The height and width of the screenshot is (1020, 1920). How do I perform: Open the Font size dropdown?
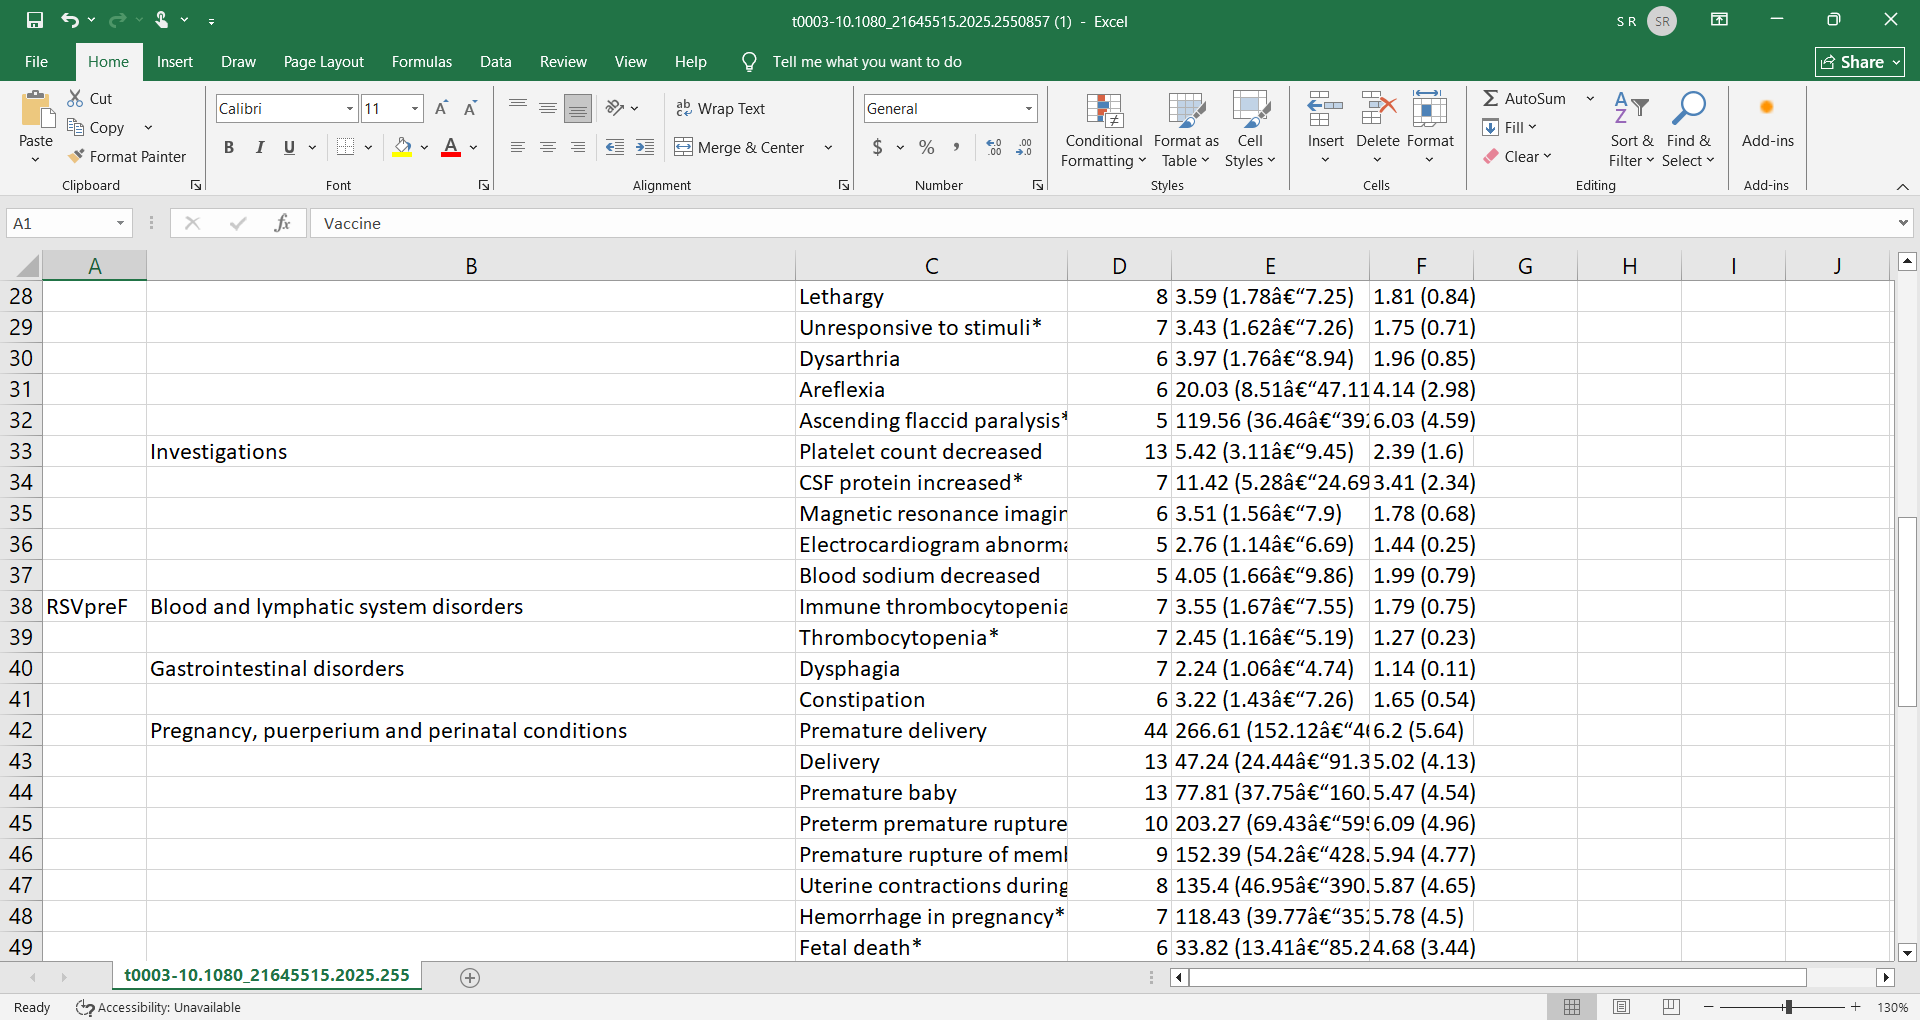pyautogui.click(x=415, y=108)
